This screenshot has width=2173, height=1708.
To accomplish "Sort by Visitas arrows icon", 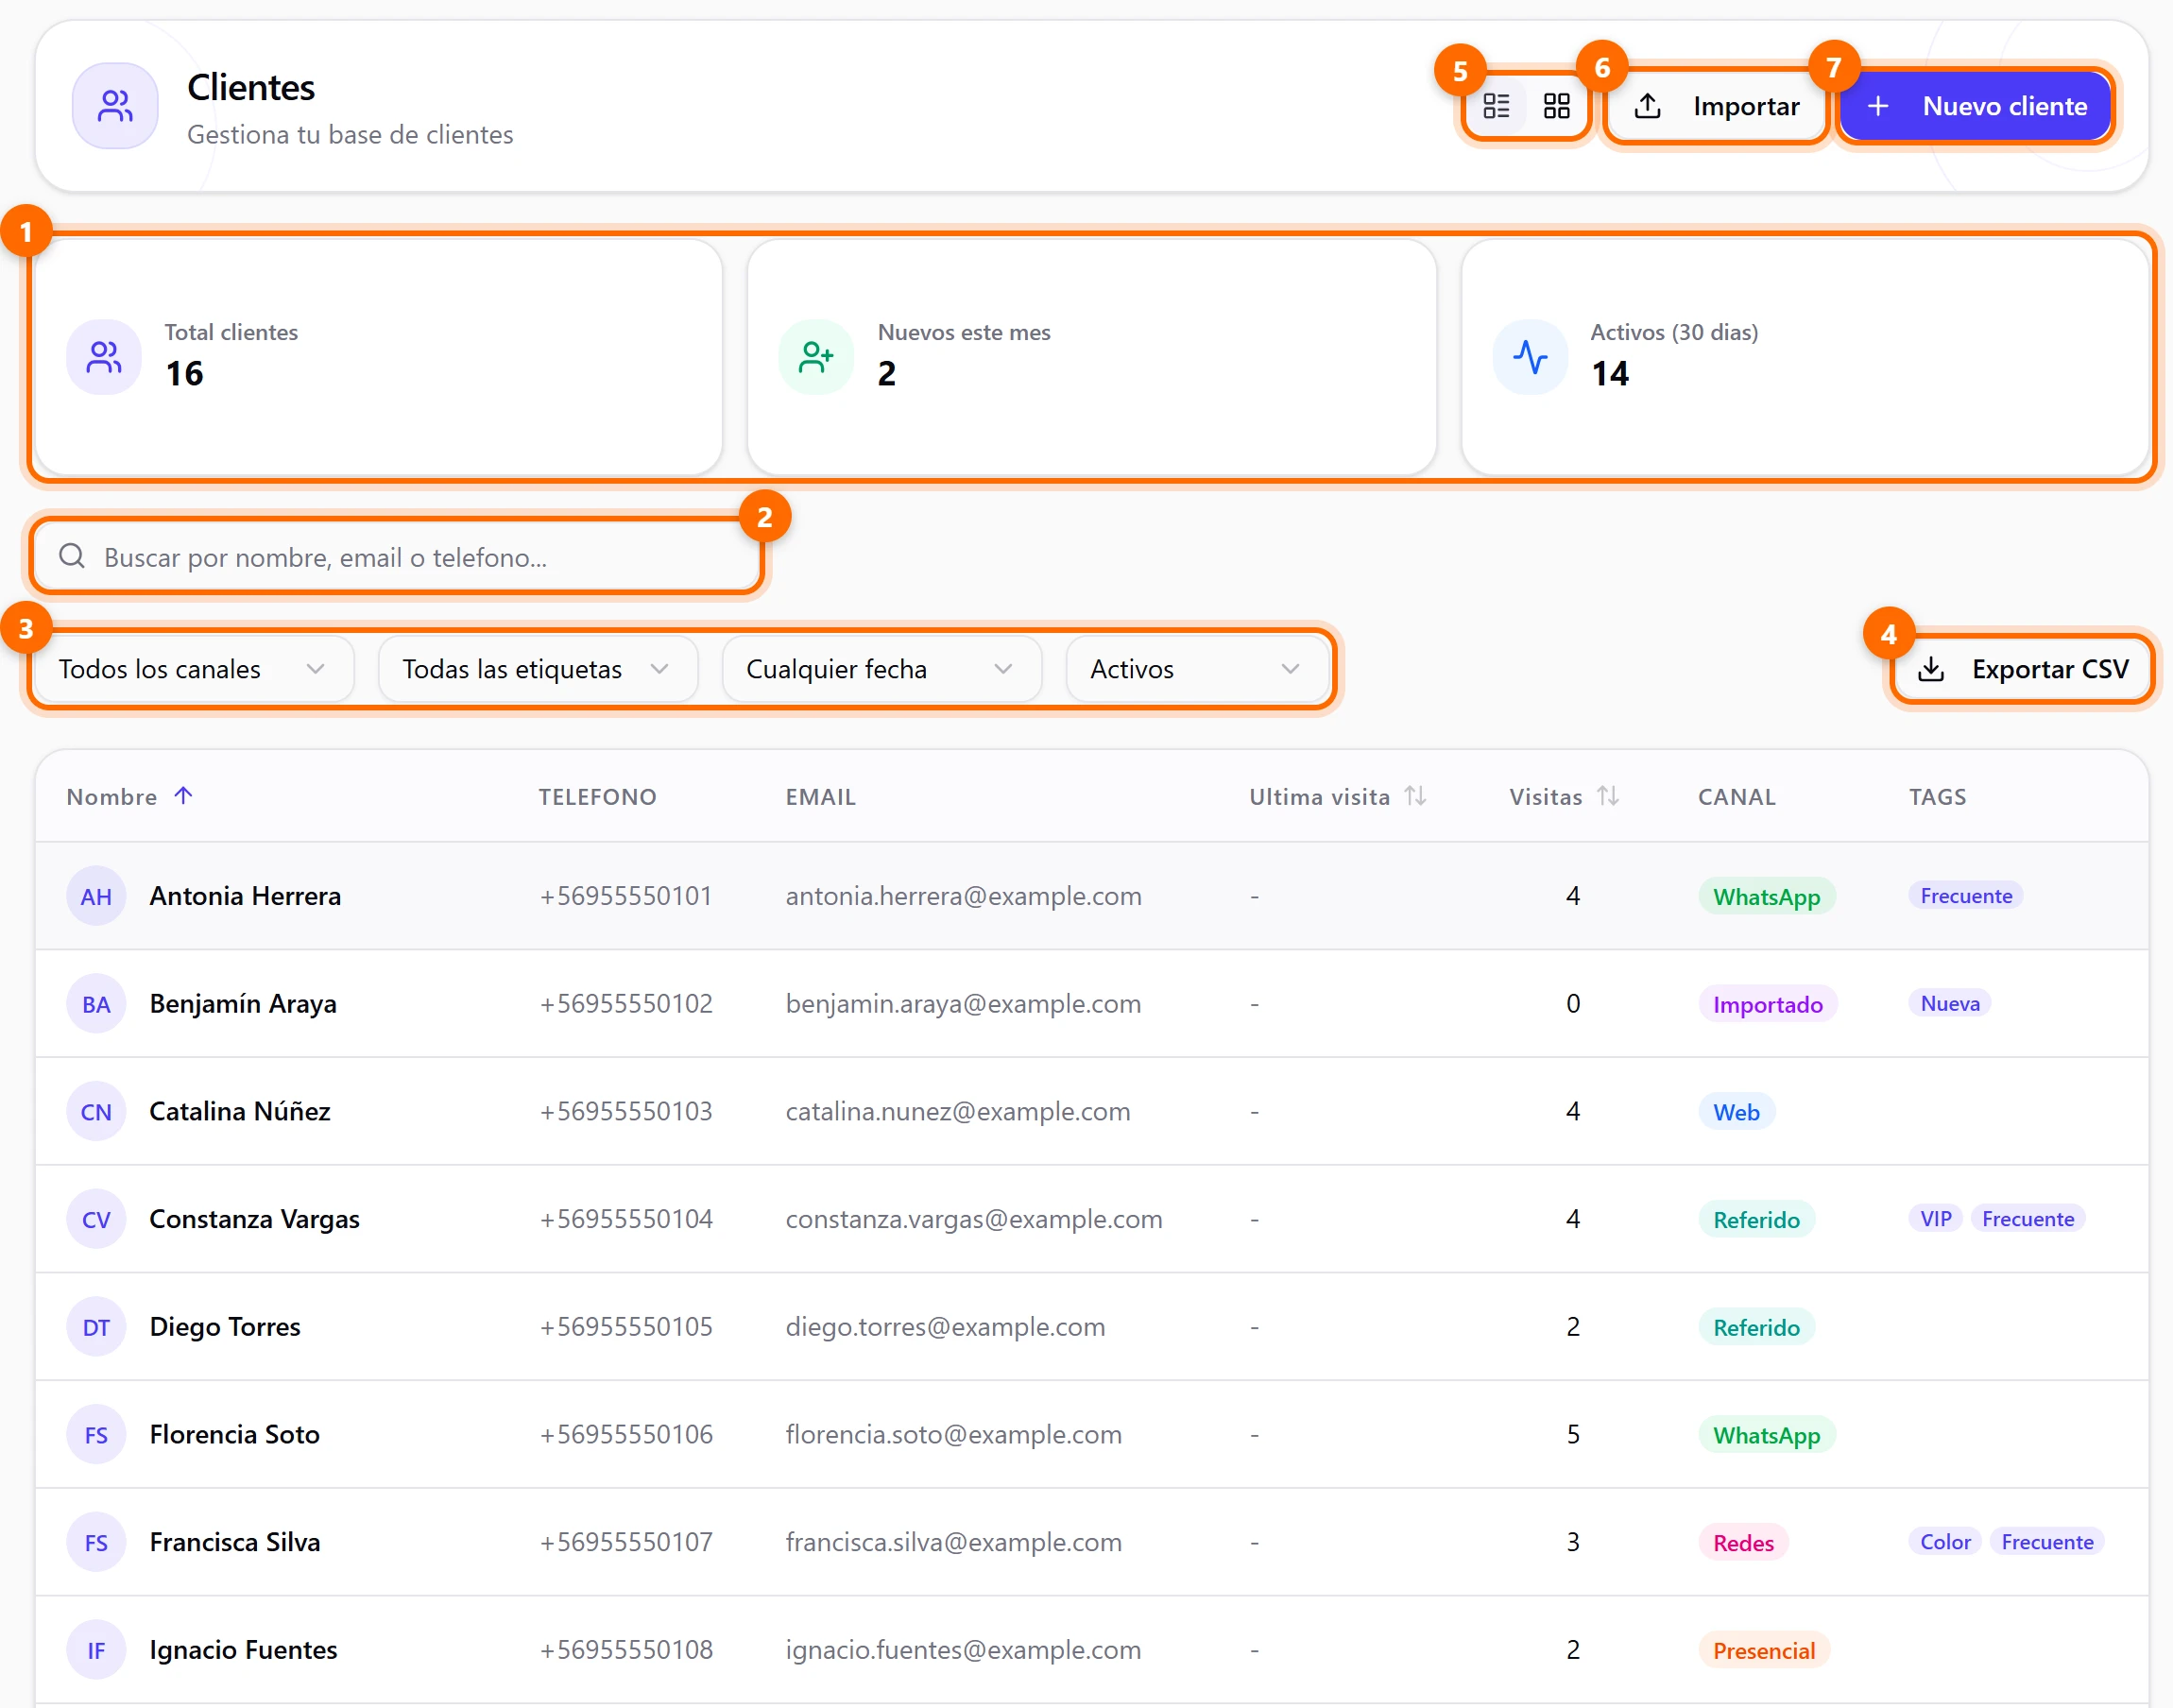I will click(1607, 796).
